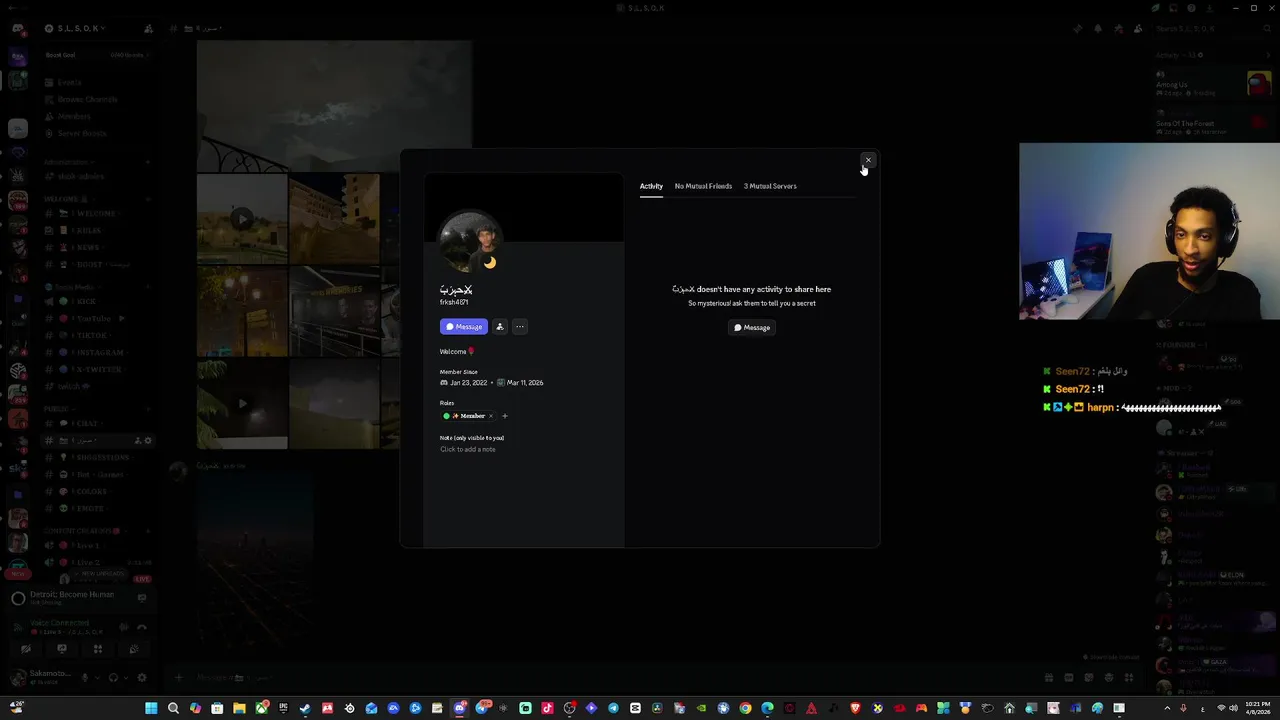Open Windows Start menu
This screenshot has width=1280, height=720.
tap(151, 708)
